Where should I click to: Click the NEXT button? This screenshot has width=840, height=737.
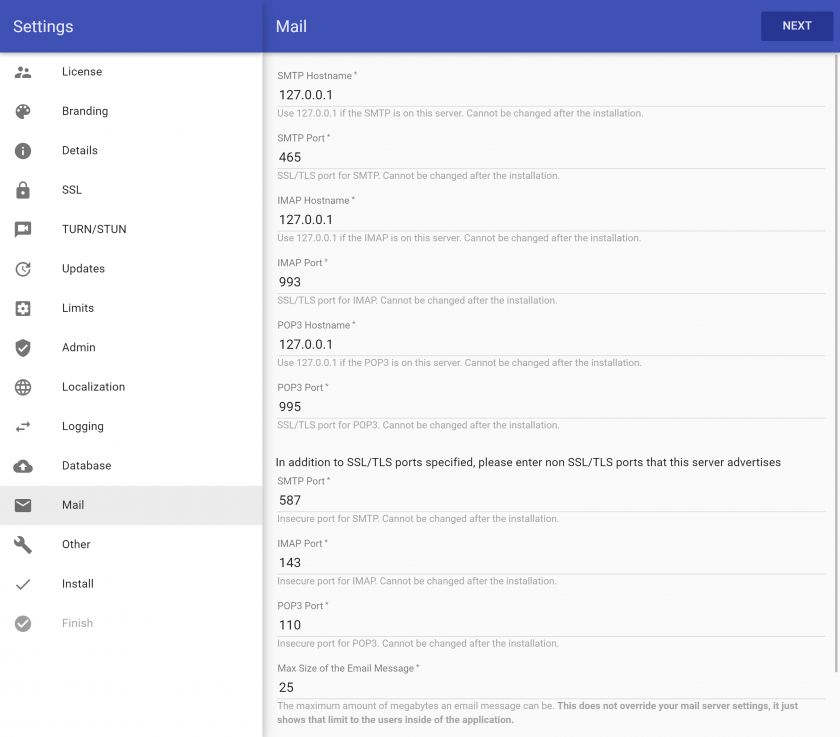[797, 26]
